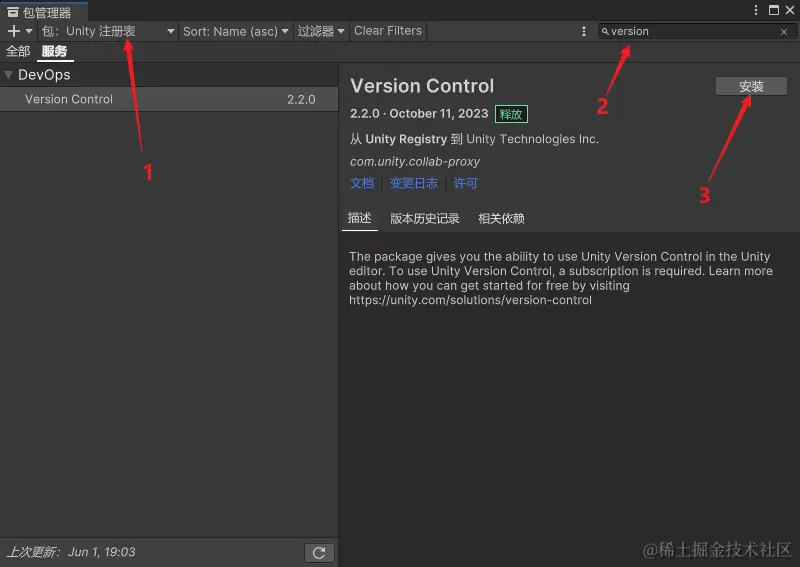Click the com.unity.collab-proxy package name
The image size is (800, 567).
pyautogui.click(x=415, y=162)
